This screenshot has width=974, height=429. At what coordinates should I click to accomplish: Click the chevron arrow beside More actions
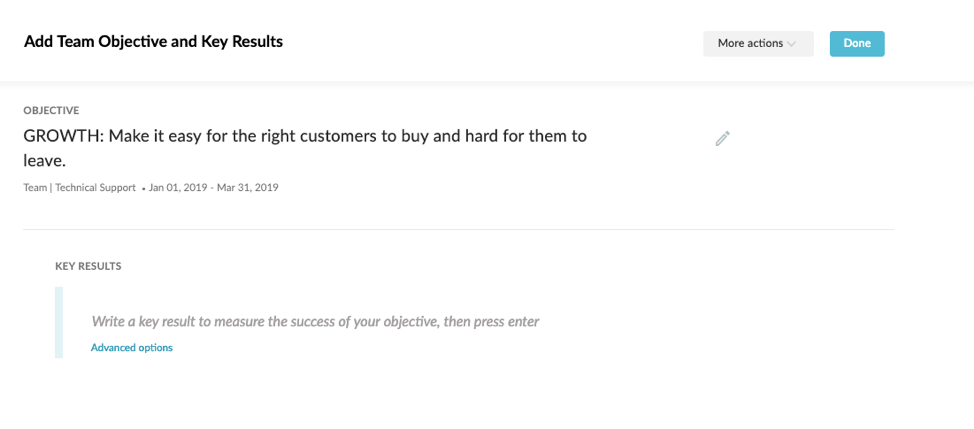(792, 44)
